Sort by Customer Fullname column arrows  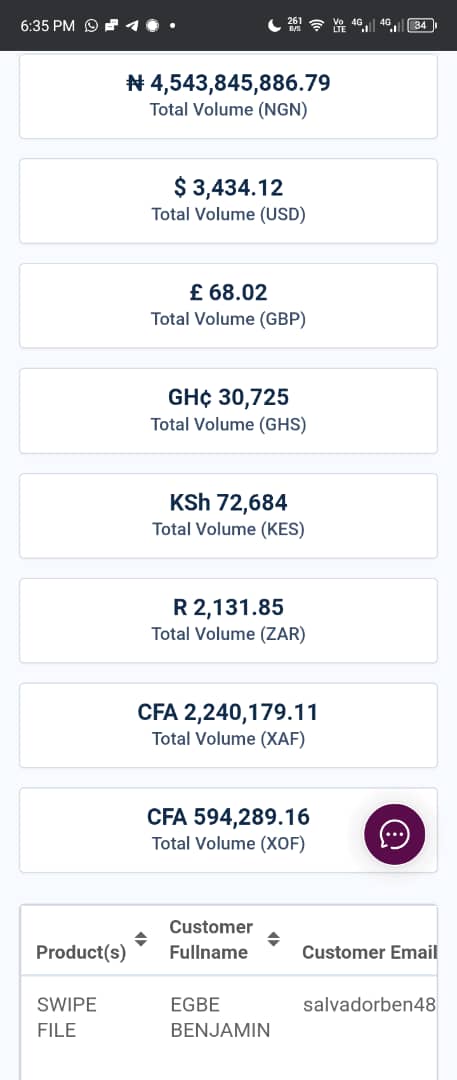[274, 939]
